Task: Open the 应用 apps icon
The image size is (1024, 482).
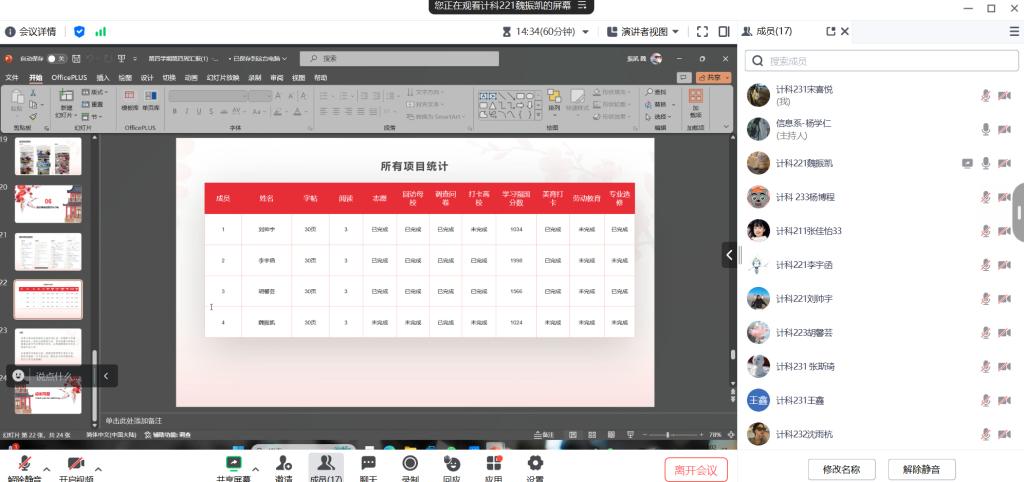Action: tap(493, 464)
